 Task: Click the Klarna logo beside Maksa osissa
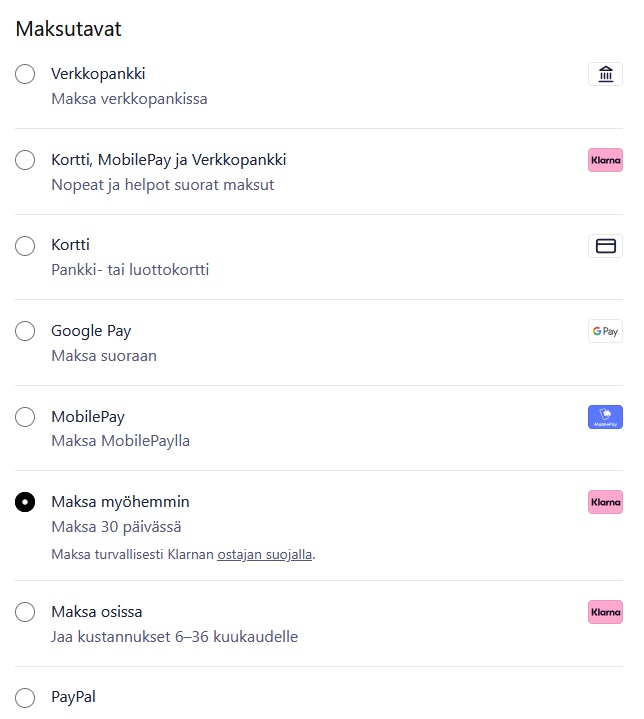605,612
